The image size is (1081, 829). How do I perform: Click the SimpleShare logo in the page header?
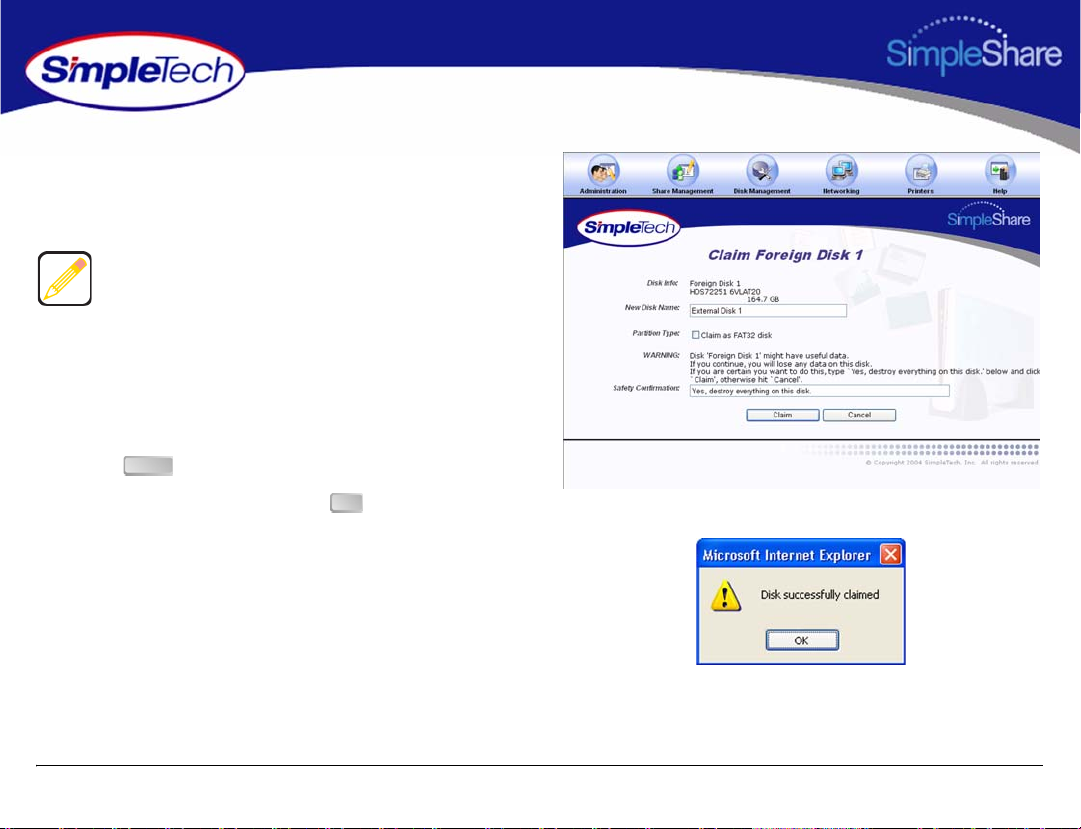click(x=973, y=47)
